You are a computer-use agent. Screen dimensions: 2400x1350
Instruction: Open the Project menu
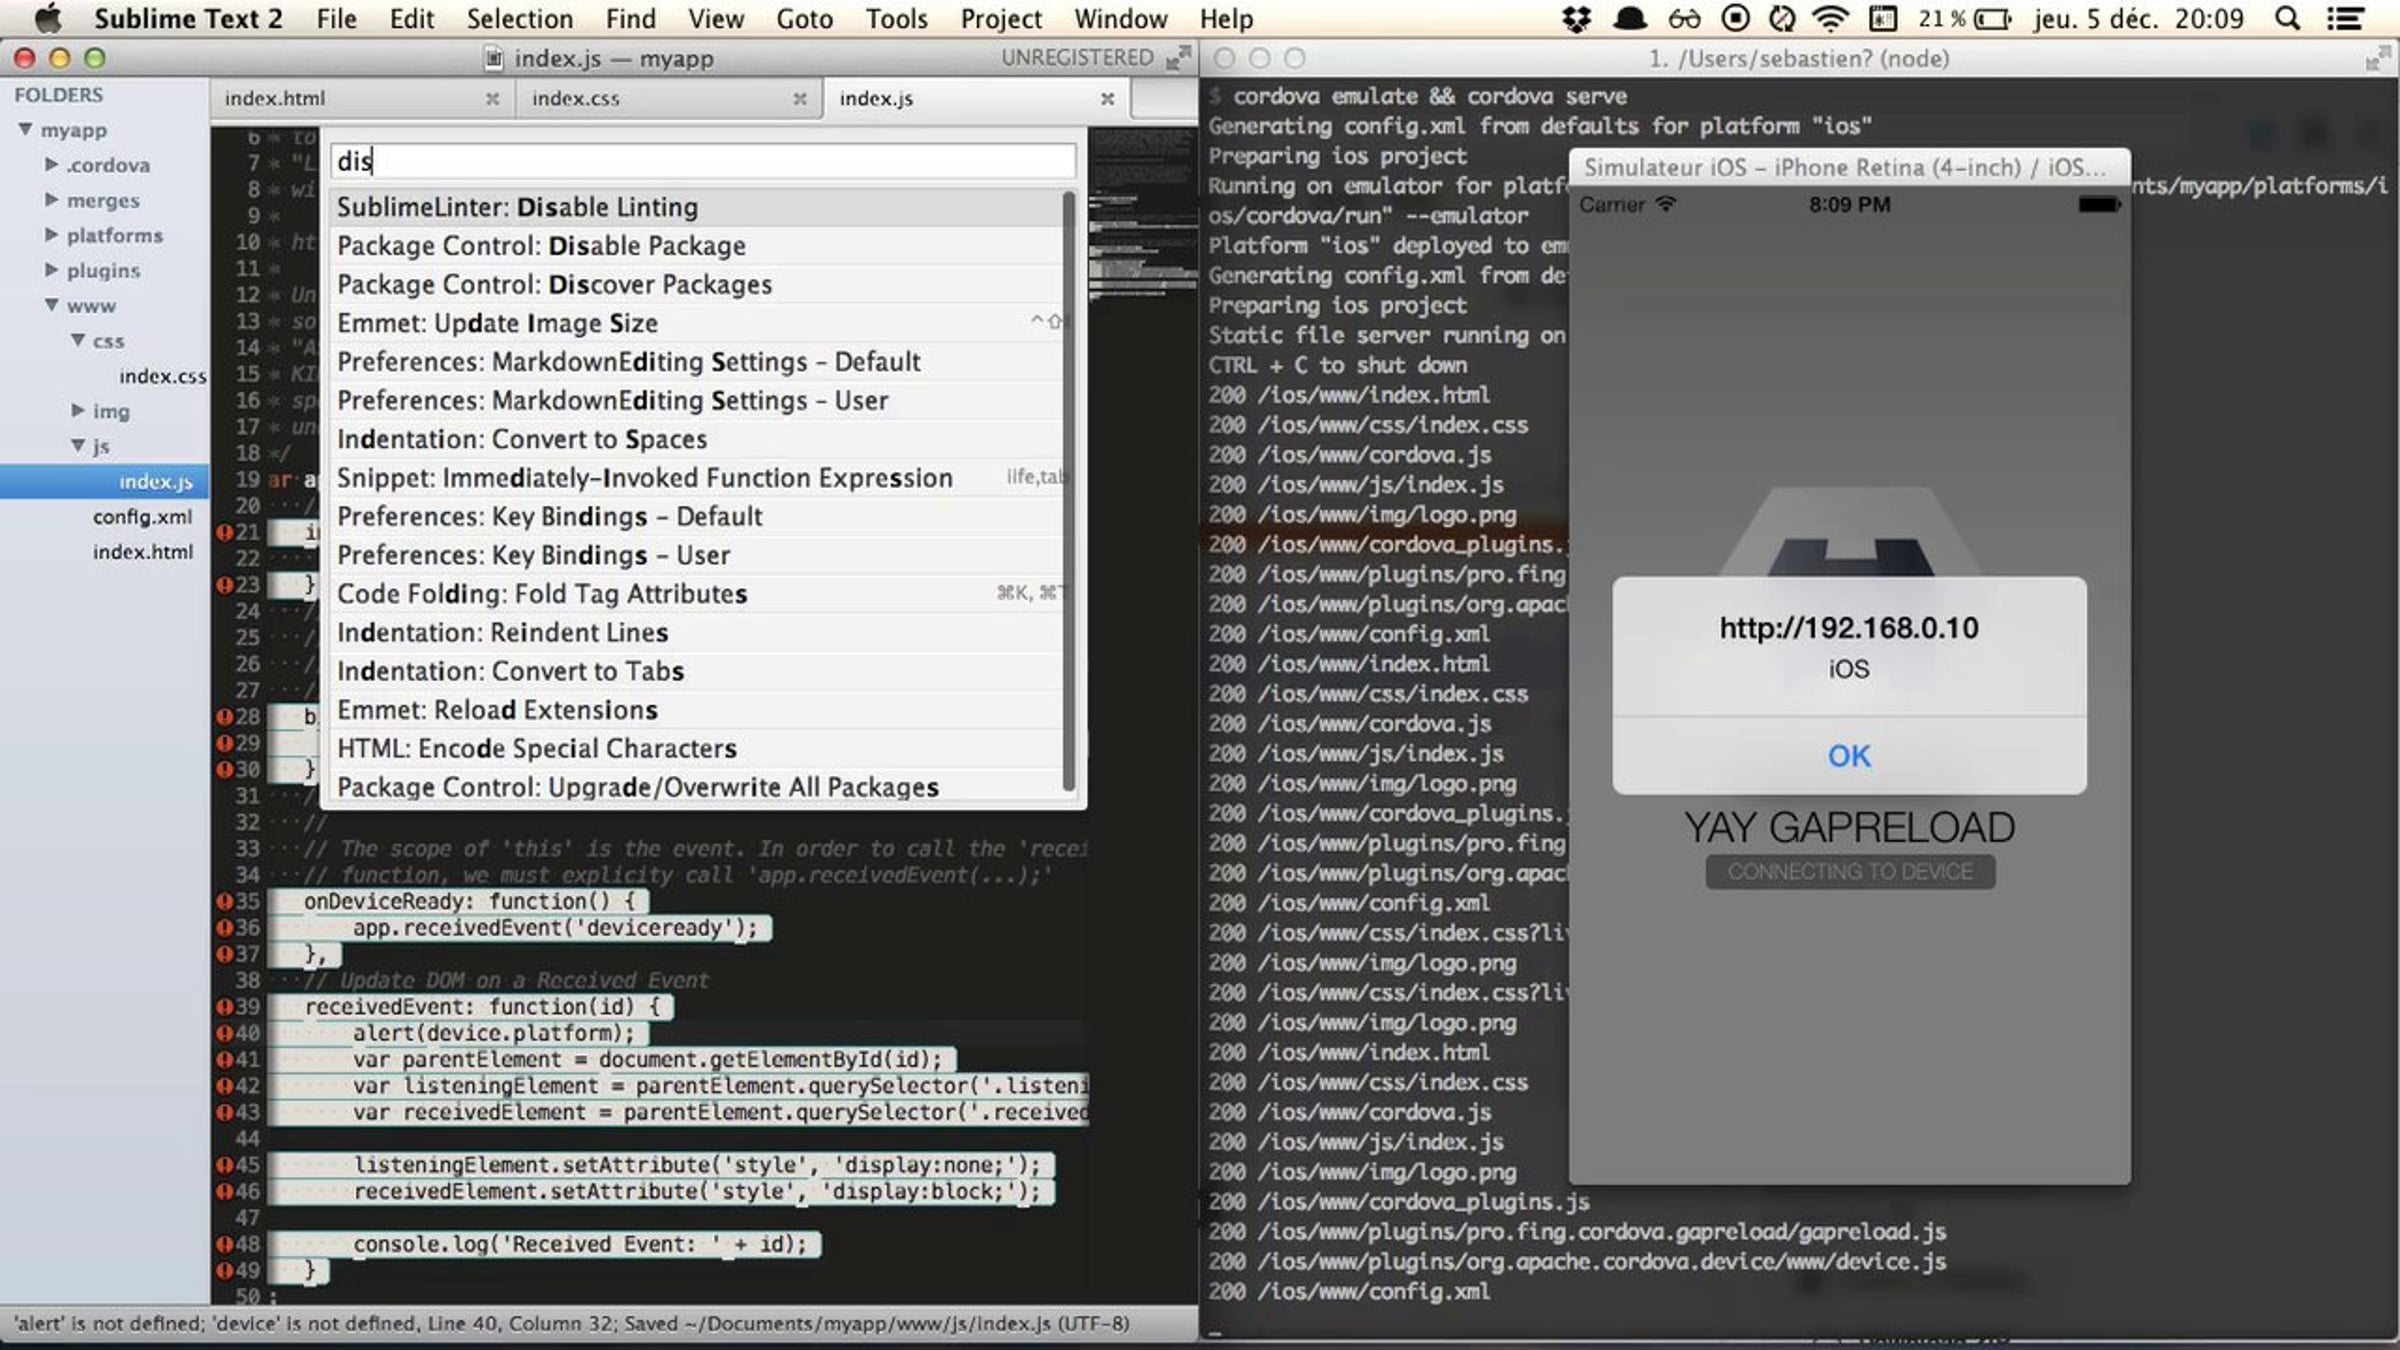point(1001,18)
